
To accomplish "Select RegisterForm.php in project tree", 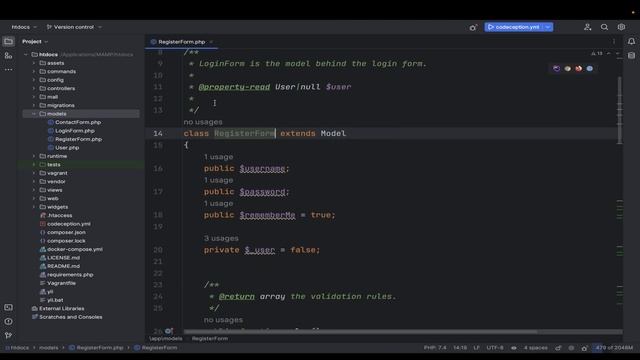I will click(x=78, y=139).
